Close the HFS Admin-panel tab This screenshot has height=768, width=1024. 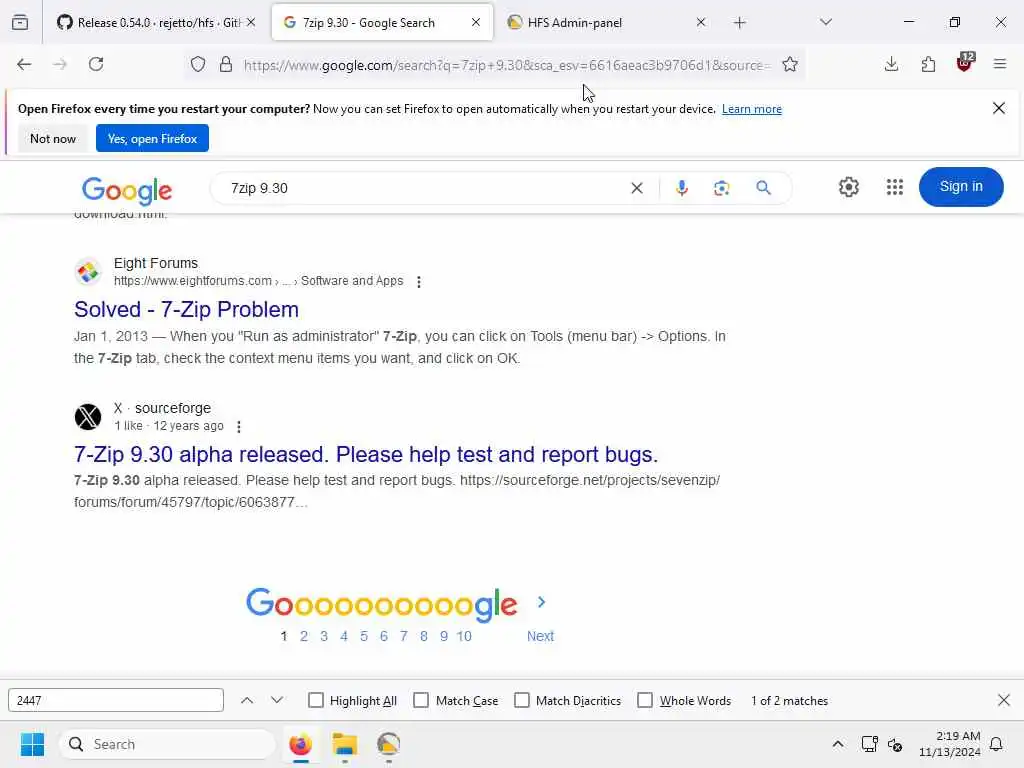click(701, 22)
